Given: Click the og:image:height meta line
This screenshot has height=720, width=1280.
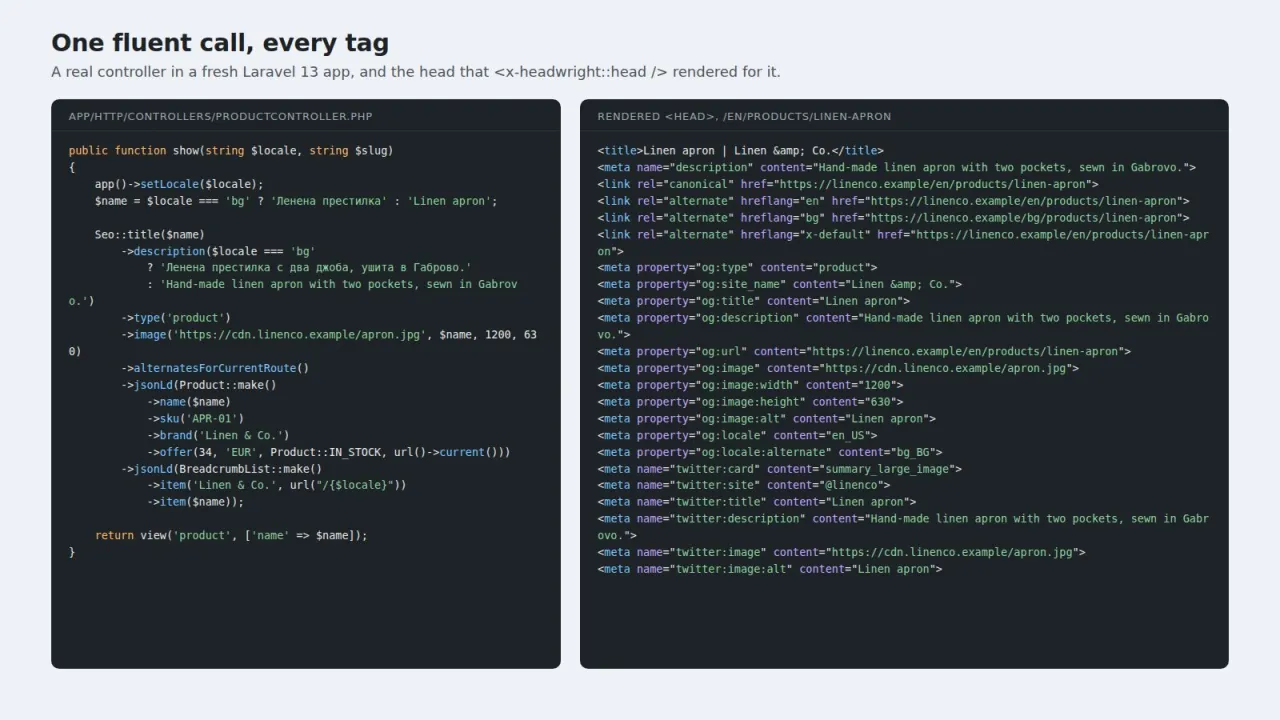Looking at the screenshot, I should (750, 402).
